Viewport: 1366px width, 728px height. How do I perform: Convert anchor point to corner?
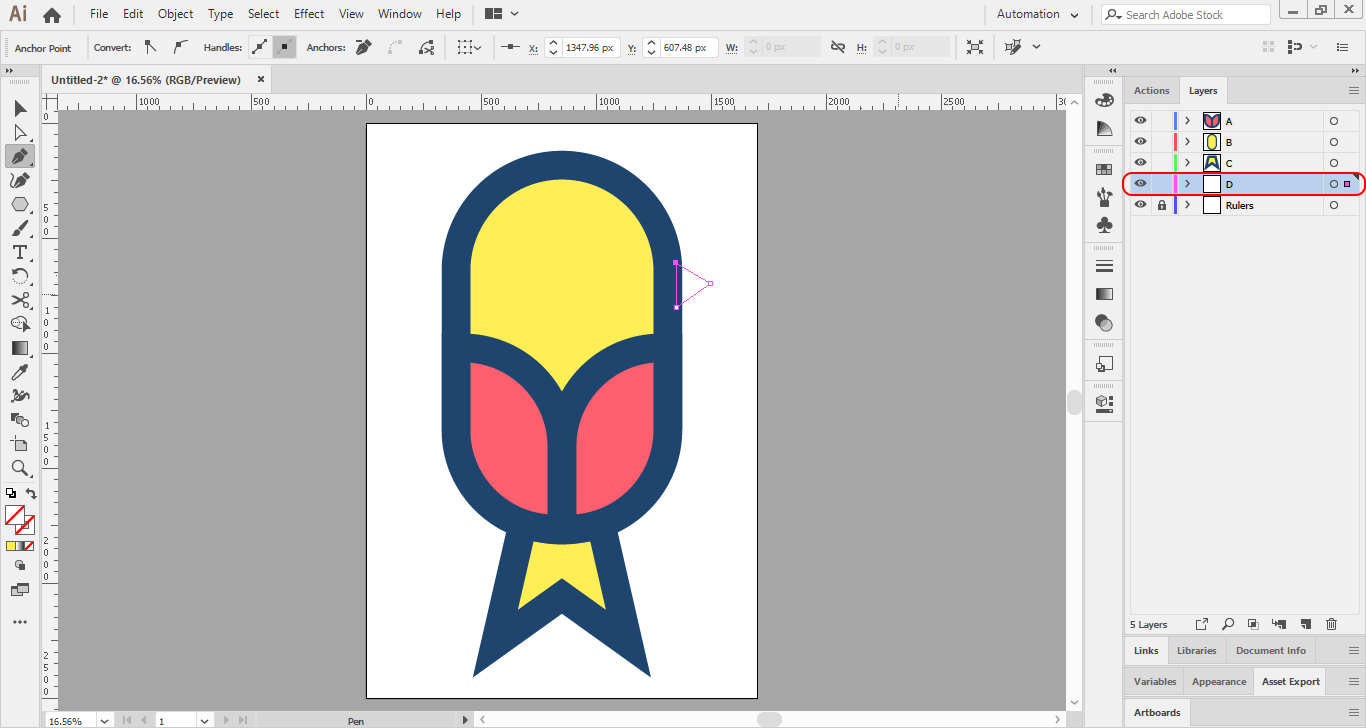(150, 47)
